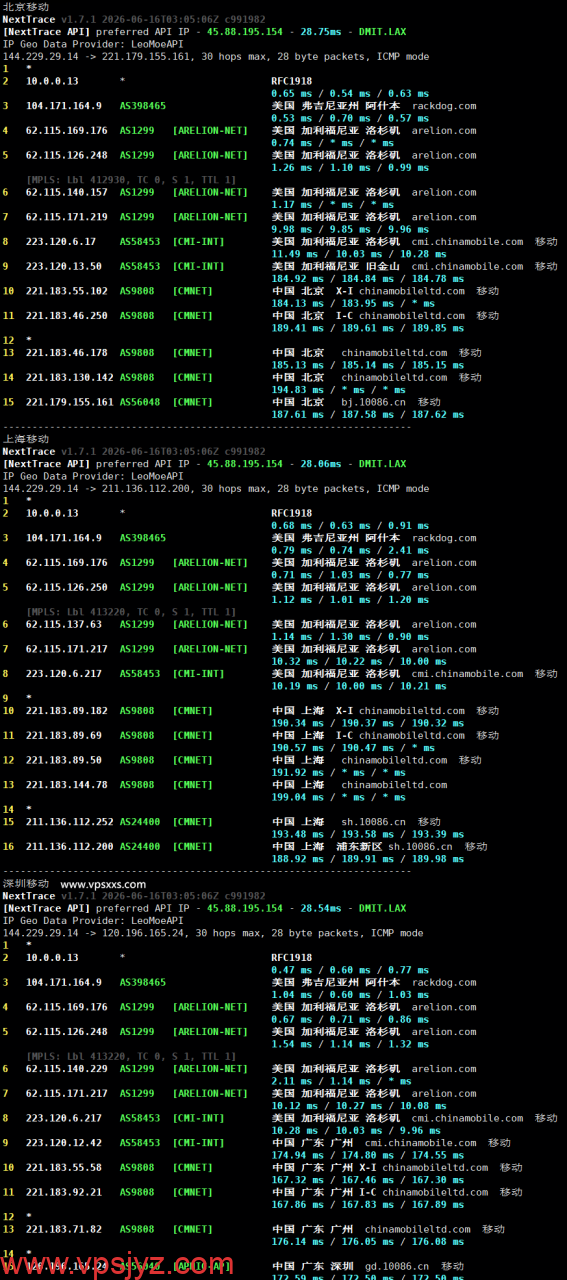
Task: Click the 浦东新区 district text
Action: coord(359,846)
